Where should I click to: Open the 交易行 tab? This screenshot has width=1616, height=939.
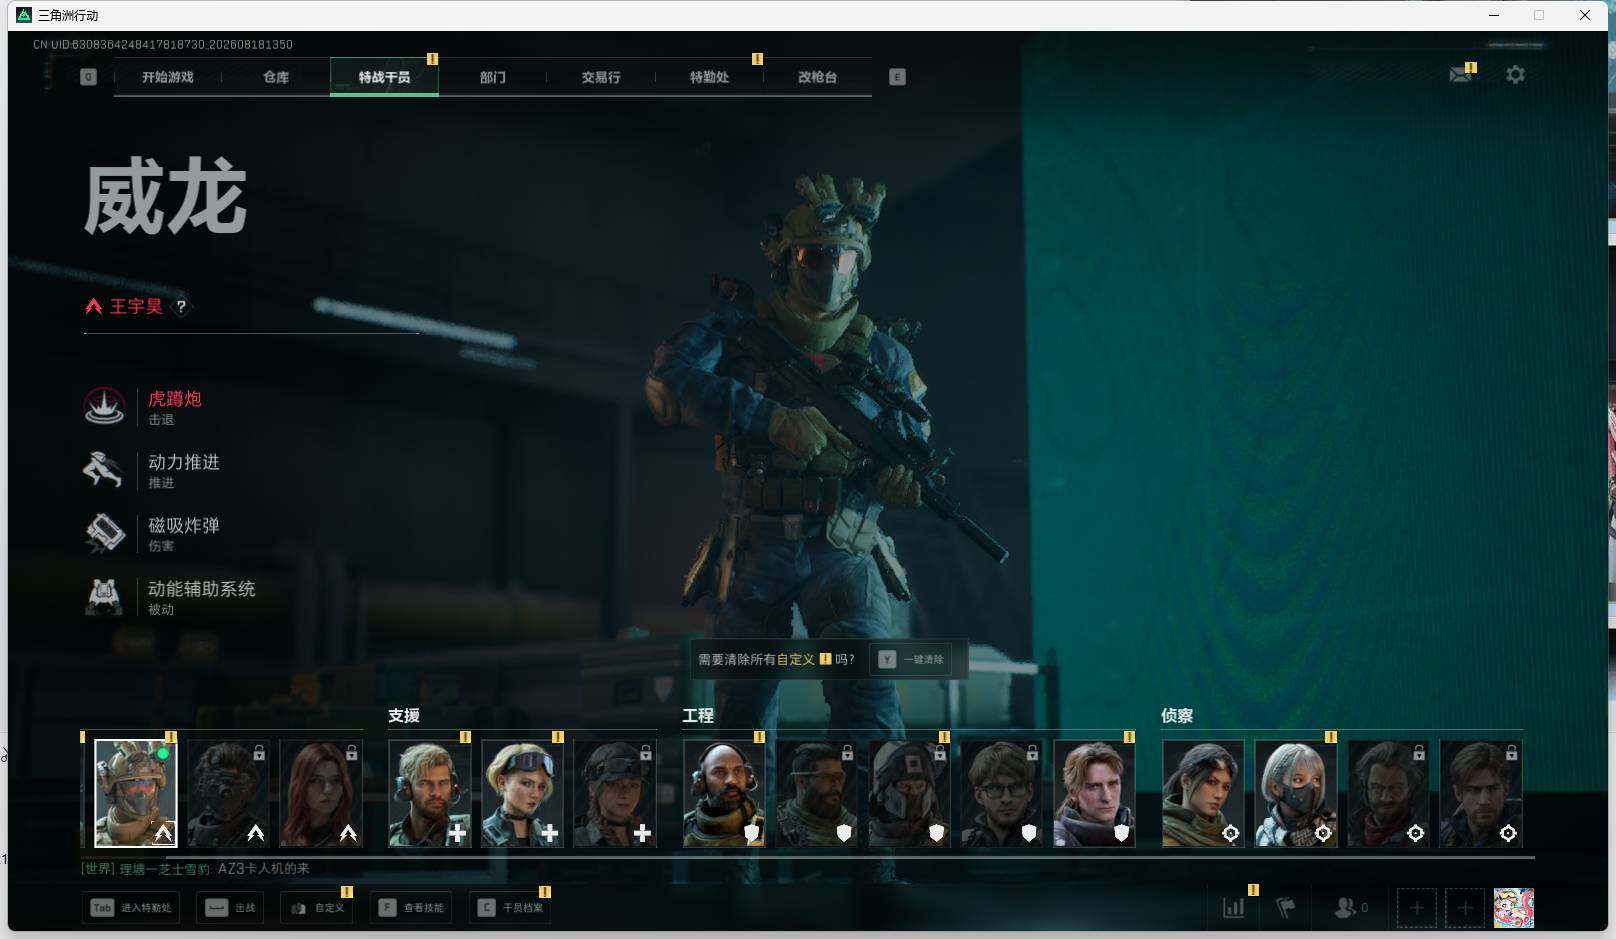(601, 77)
